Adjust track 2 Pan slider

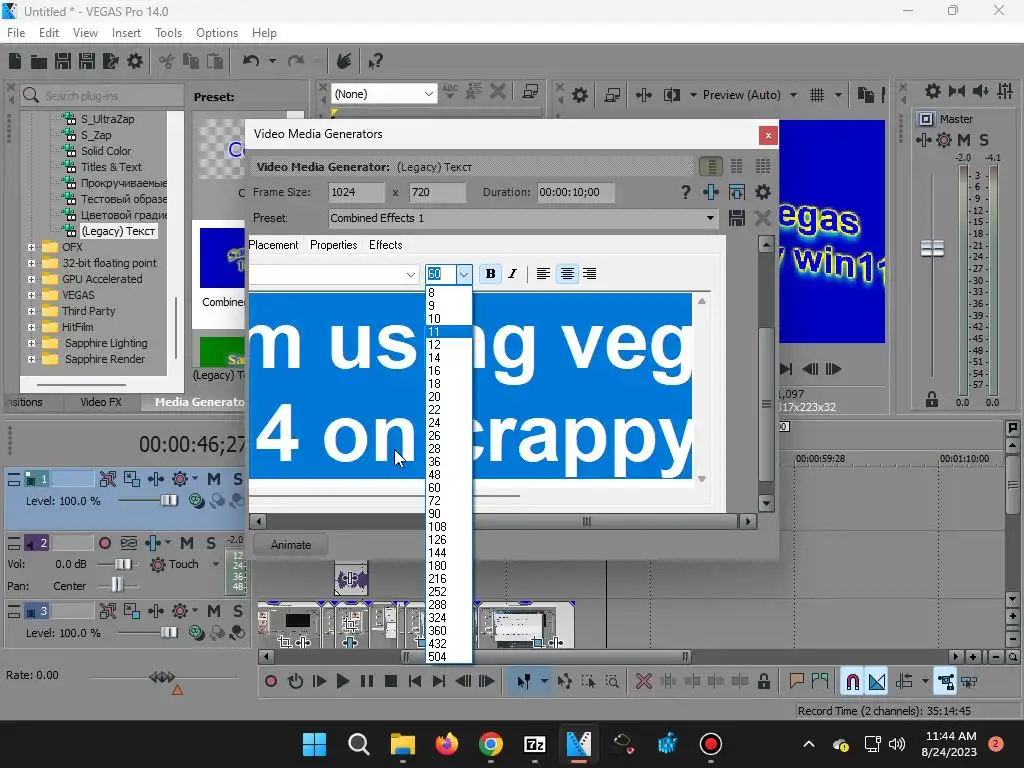tap(118, 586)
